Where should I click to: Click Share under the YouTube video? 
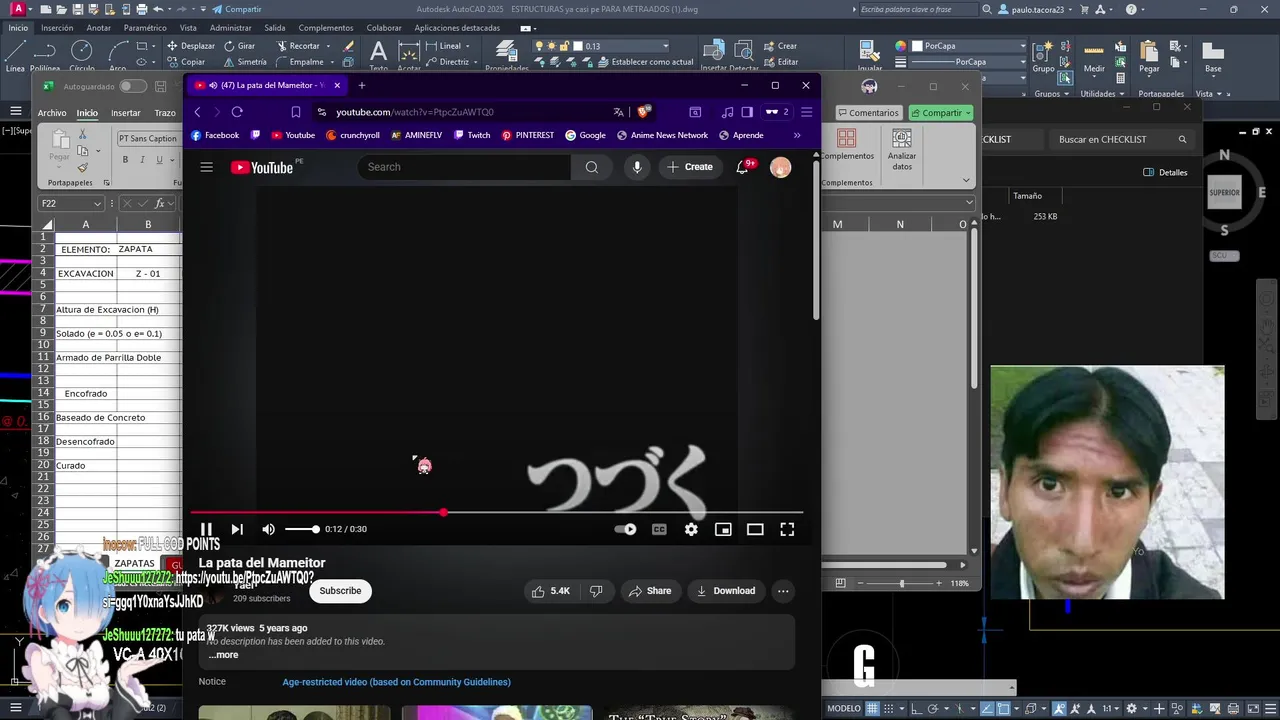pyautogui.click(x=650, y=591)
